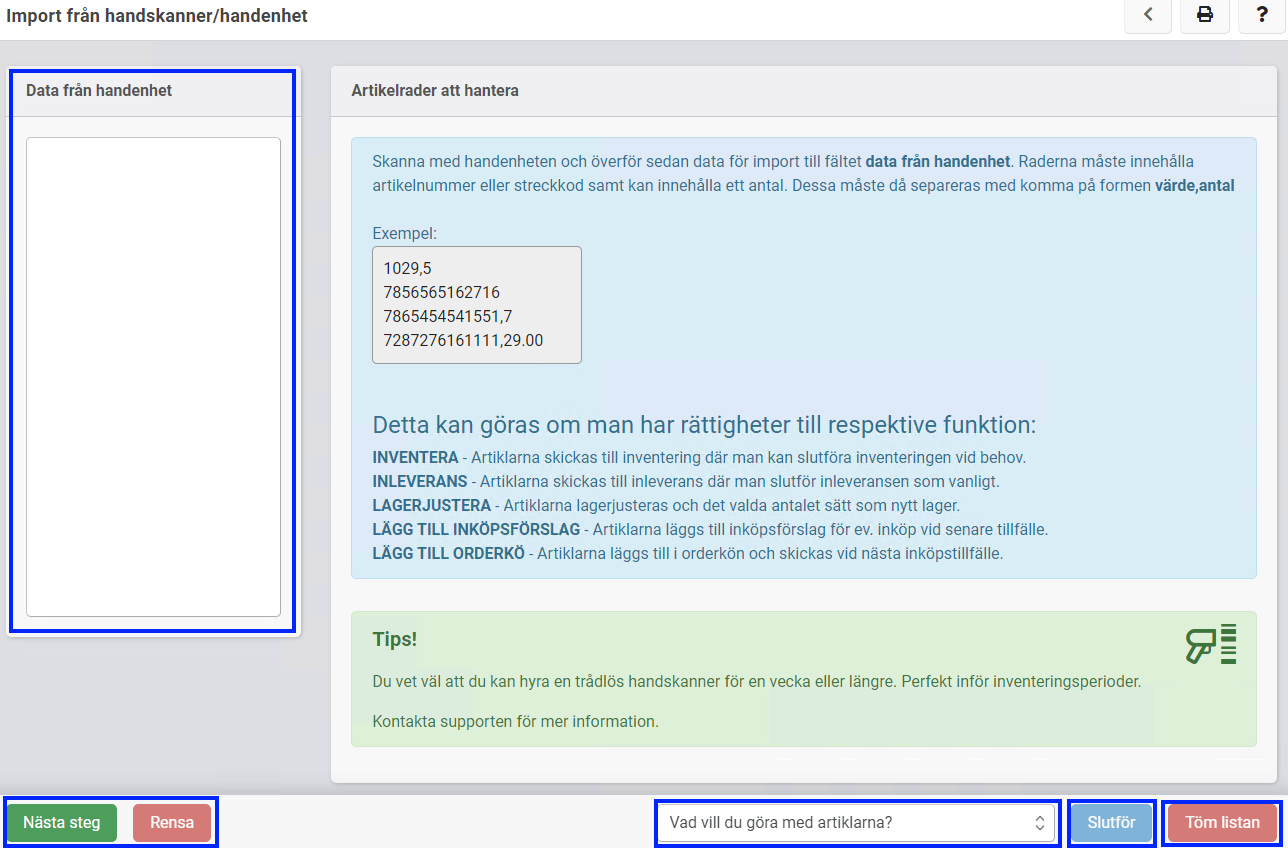Click the up-down arrows on the action dropdown
The width and height of the screenshot is (1288, 848).
(x=1039, y=823)
